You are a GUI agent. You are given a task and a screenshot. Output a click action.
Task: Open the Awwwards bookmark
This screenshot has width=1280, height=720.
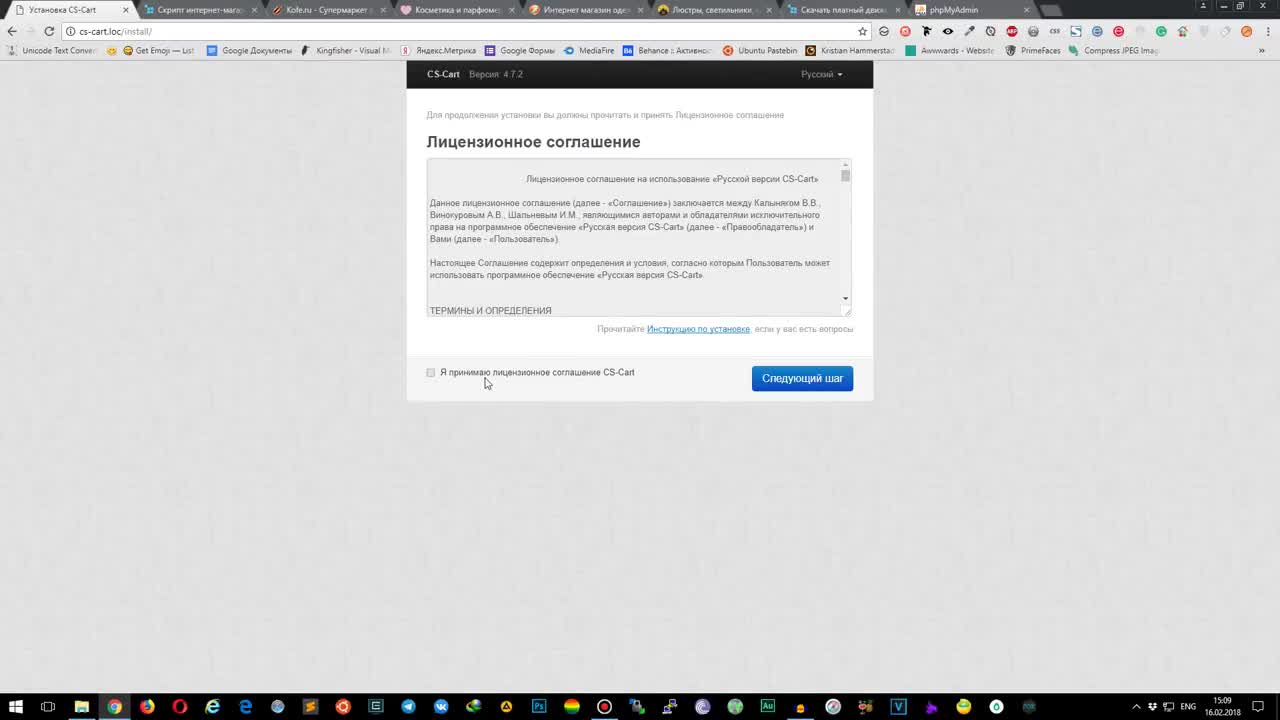pos(949,50)
